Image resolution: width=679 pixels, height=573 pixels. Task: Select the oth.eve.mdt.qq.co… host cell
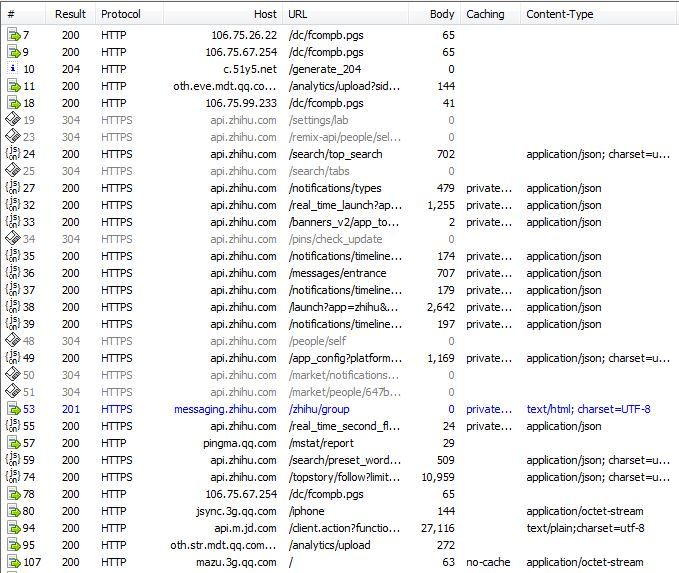click(x=224, y=86)
